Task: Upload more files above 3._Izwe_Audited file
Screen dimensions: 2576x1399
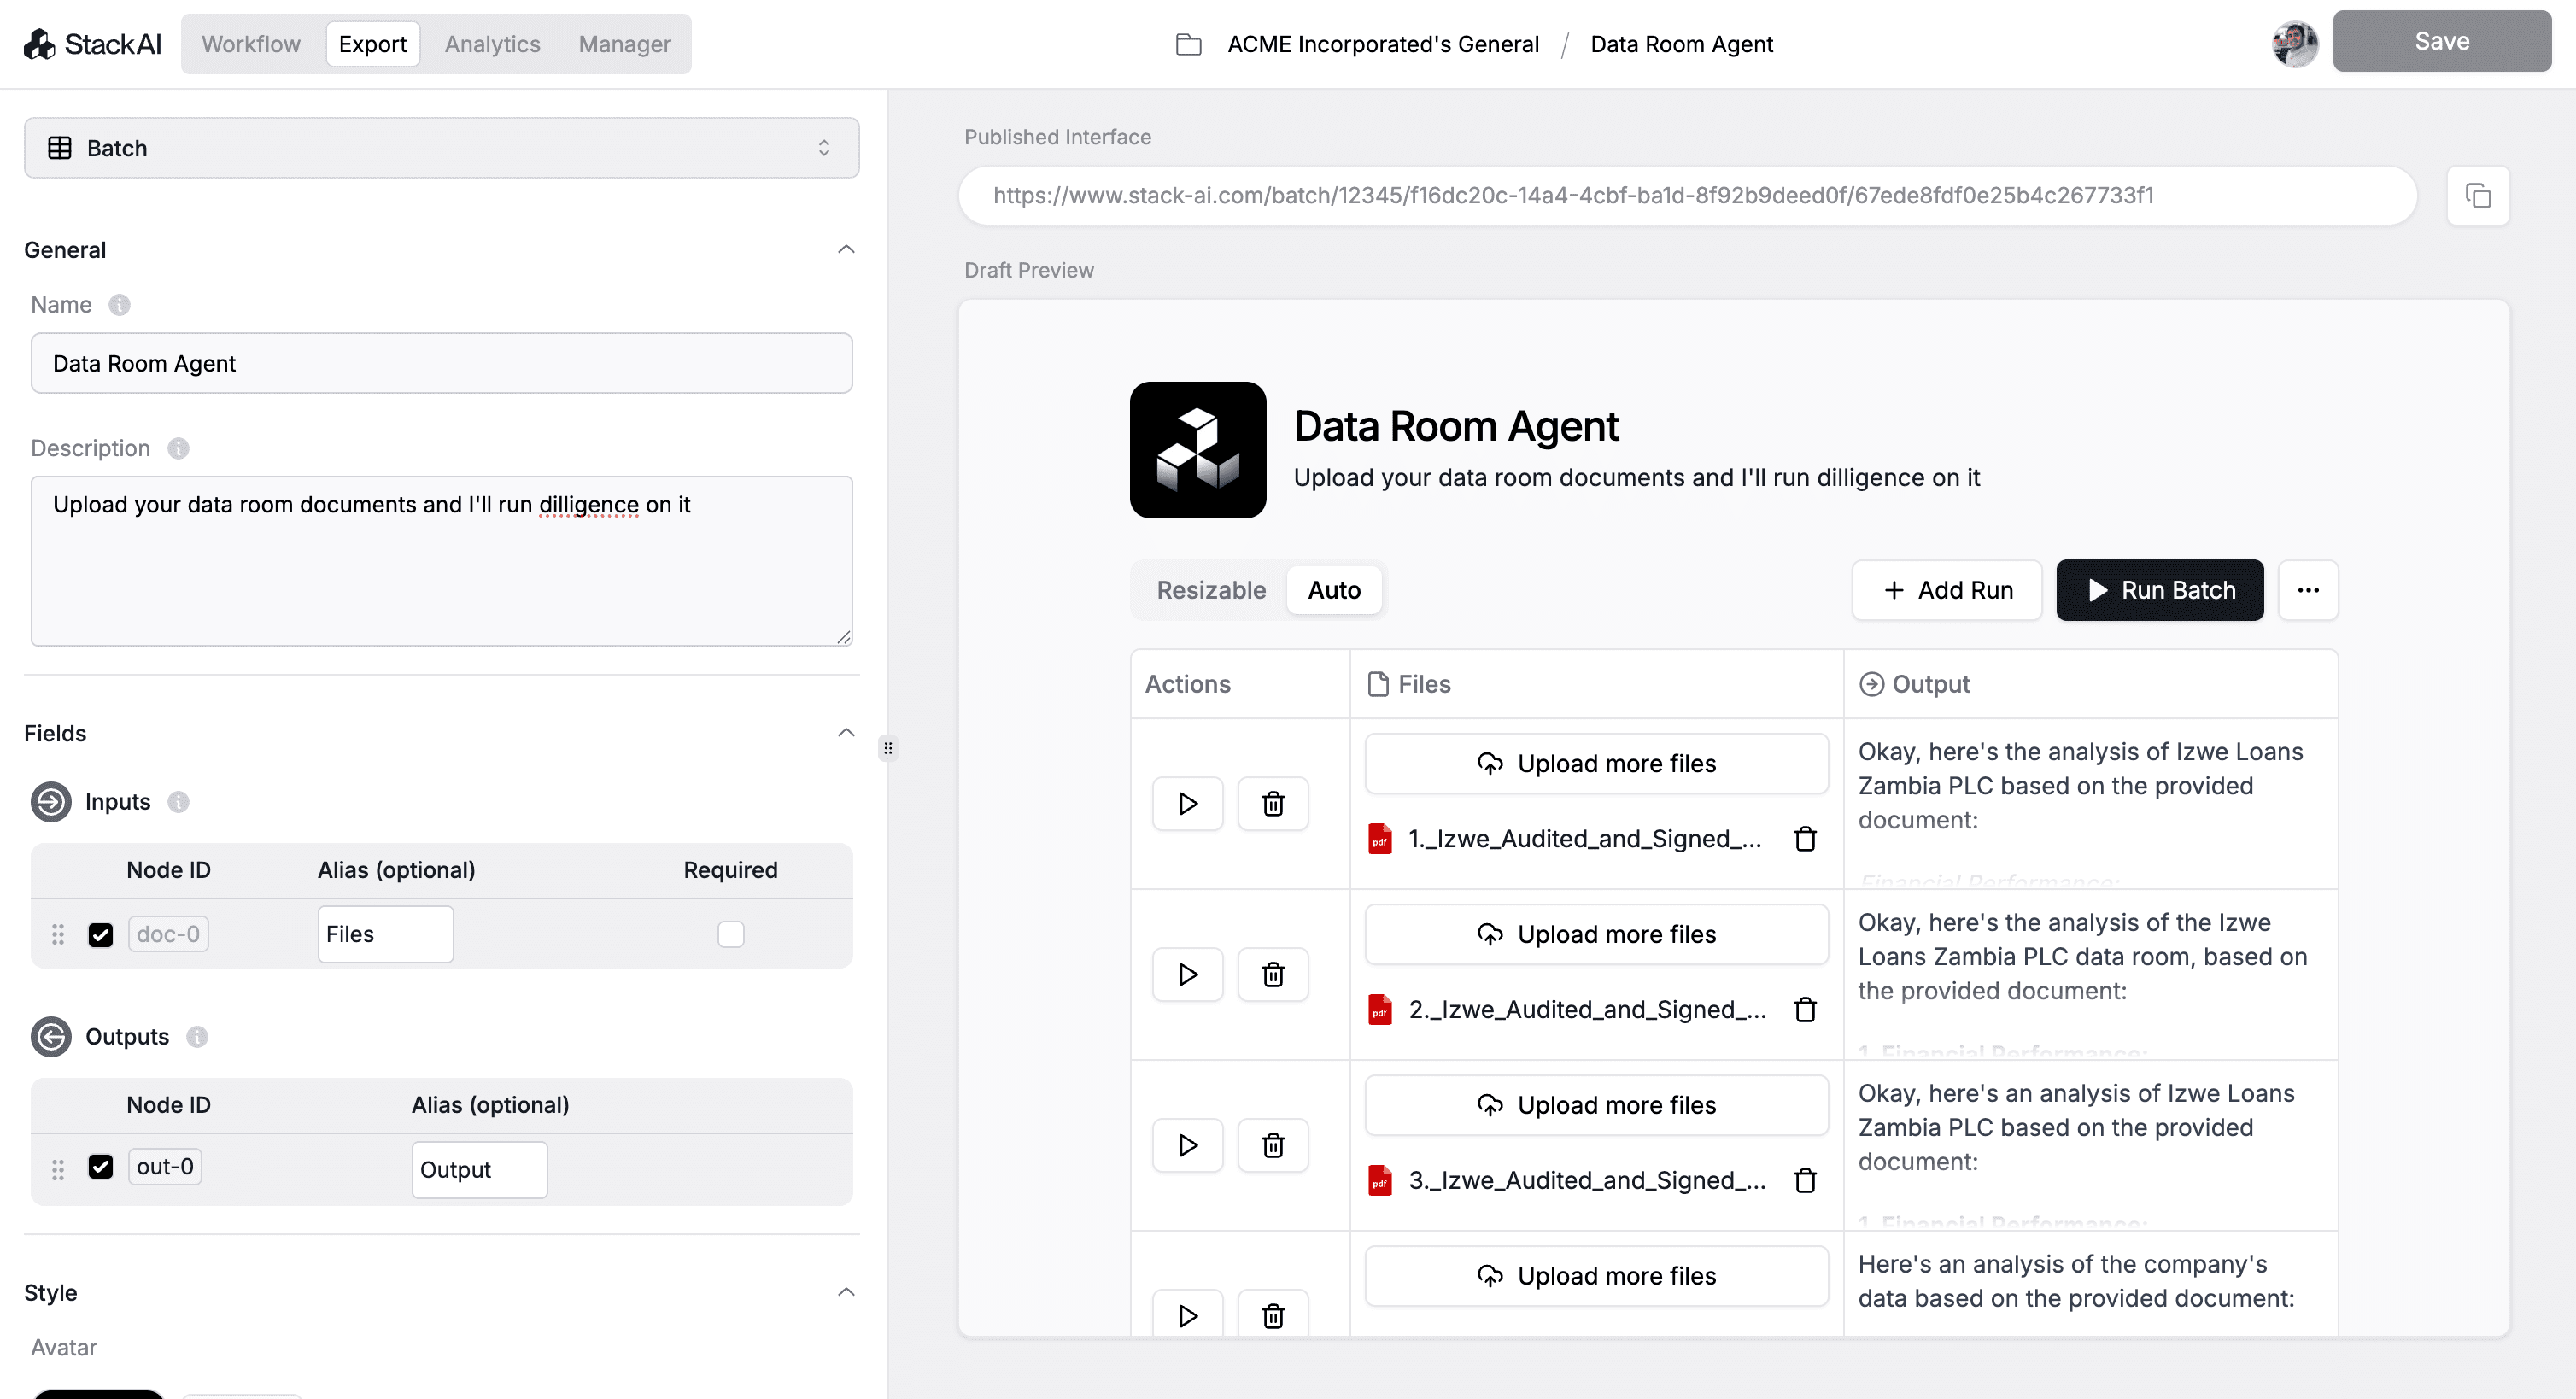Action: pyautogui.click(x=1596, y=1106)
